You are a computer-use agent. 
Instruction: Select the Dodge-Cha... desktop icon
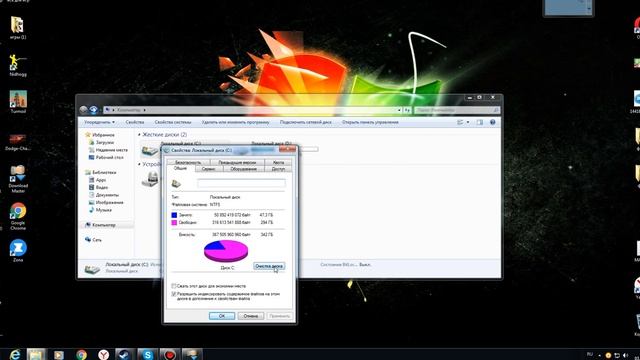[x=18, y=141]
